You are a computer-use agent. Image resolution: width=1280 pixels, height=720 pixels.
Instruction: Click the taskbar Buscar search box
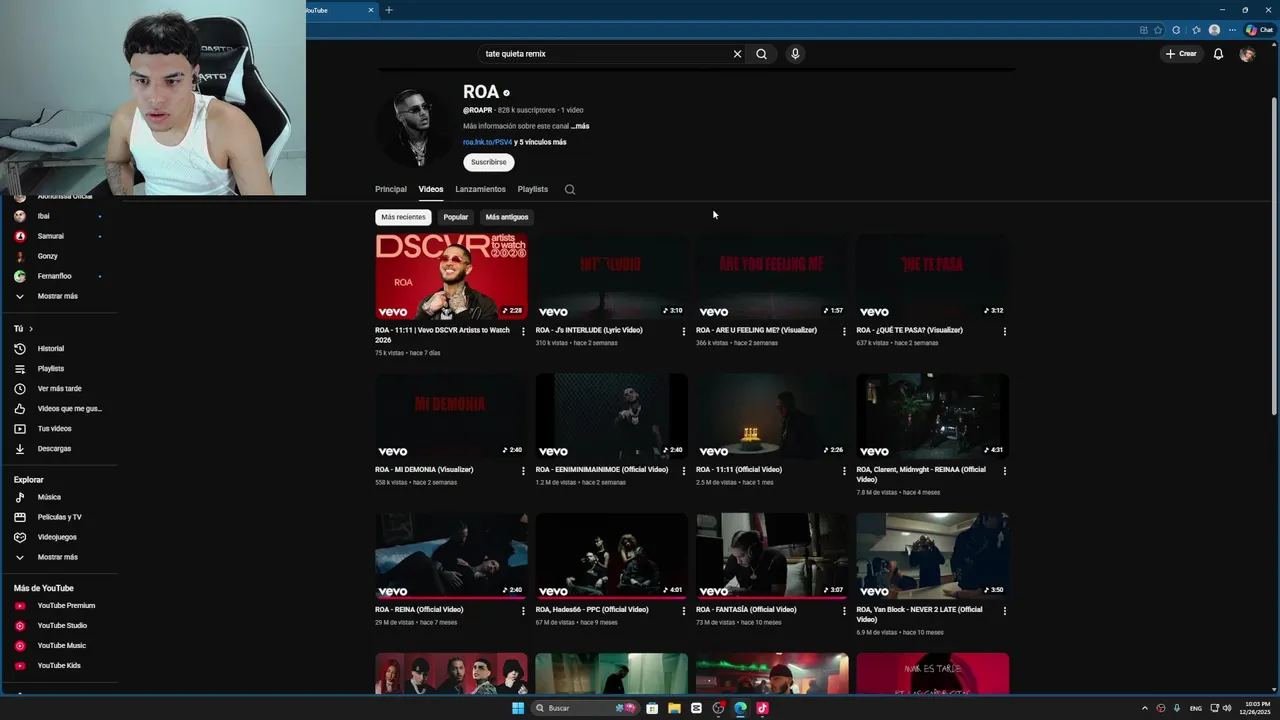coord(585,708)
